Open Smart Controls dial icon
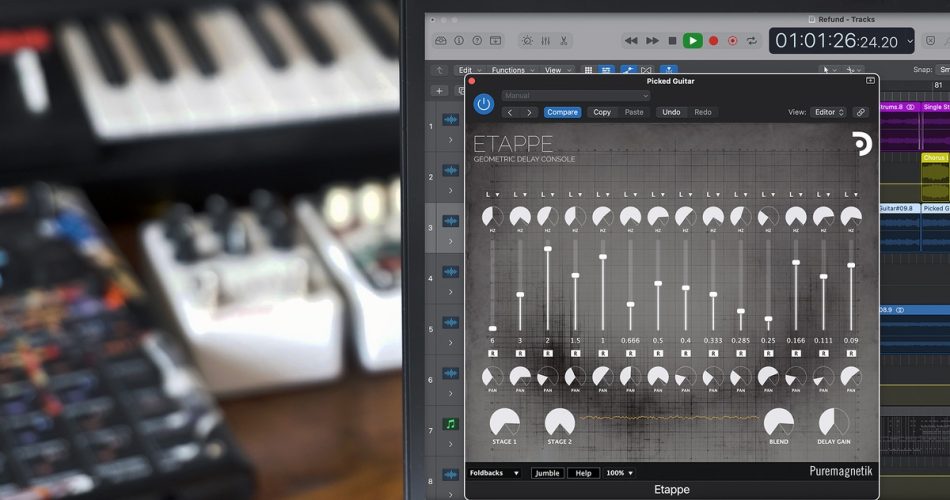This screenshot has width=950, height=500. pos(527,41)
